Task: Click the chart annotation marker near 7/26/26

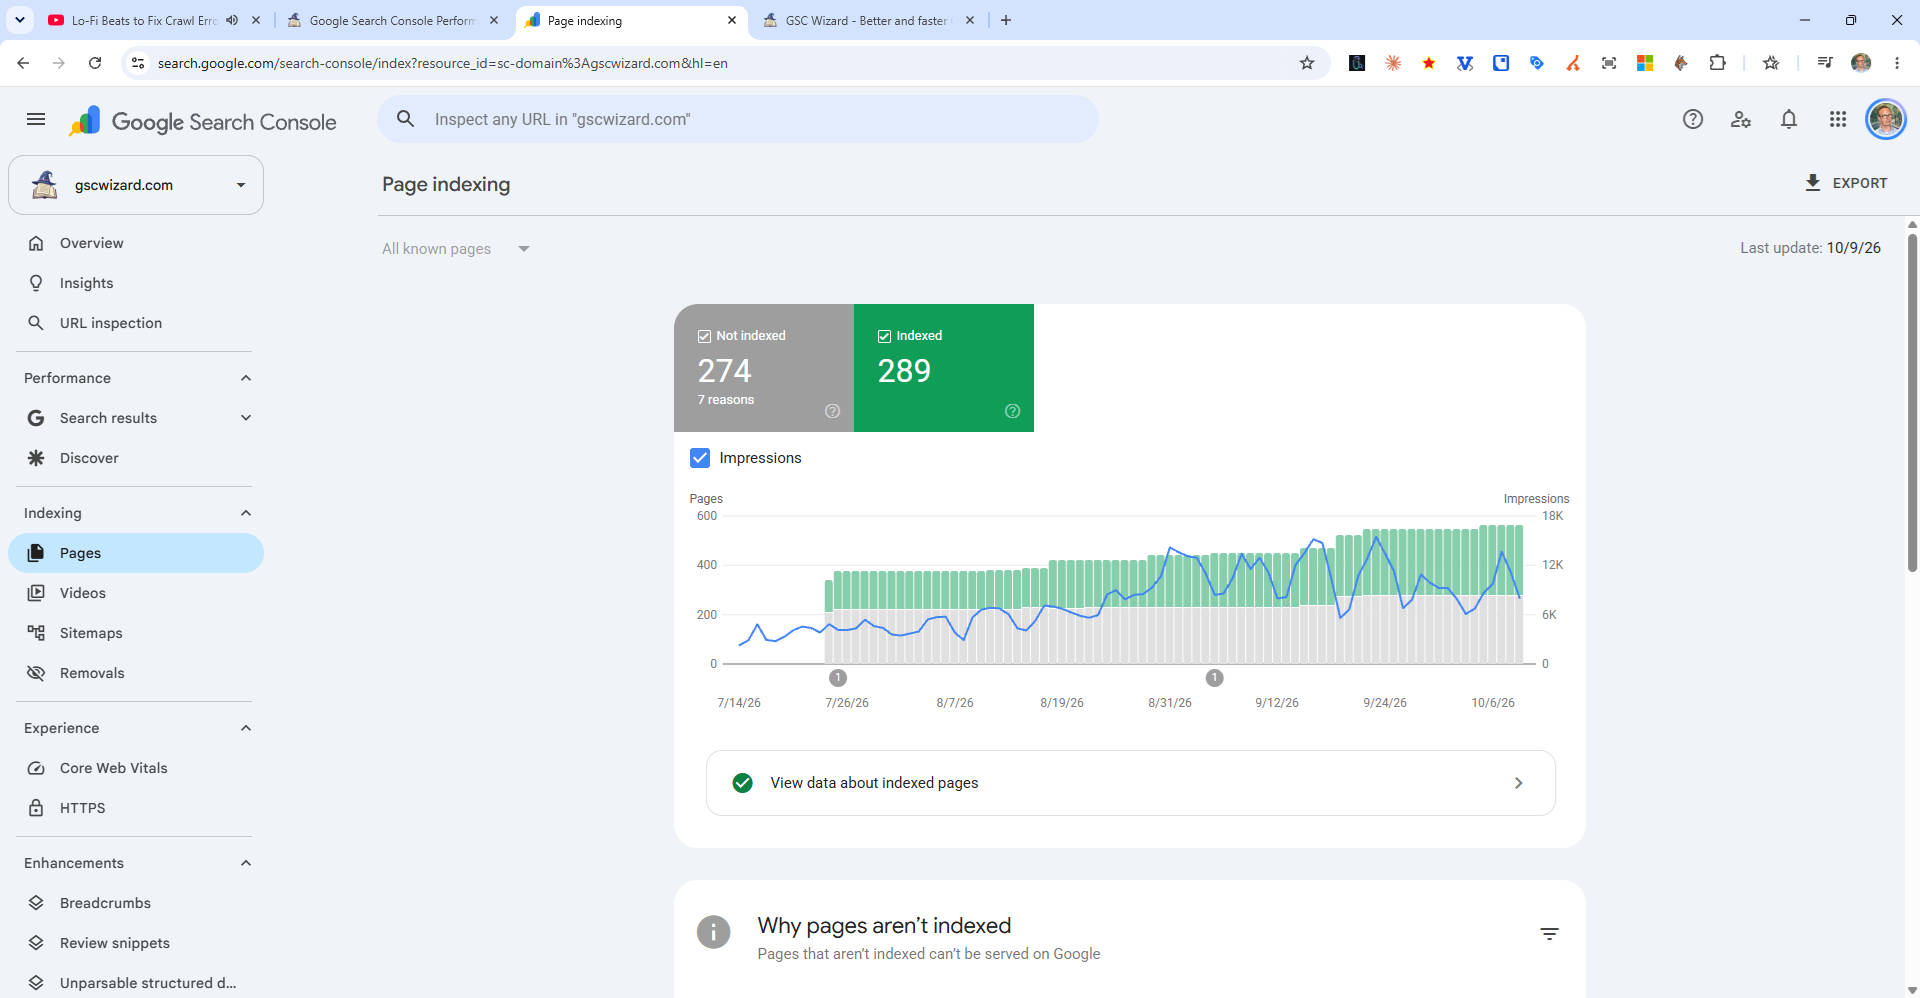Action: point(838,678)
